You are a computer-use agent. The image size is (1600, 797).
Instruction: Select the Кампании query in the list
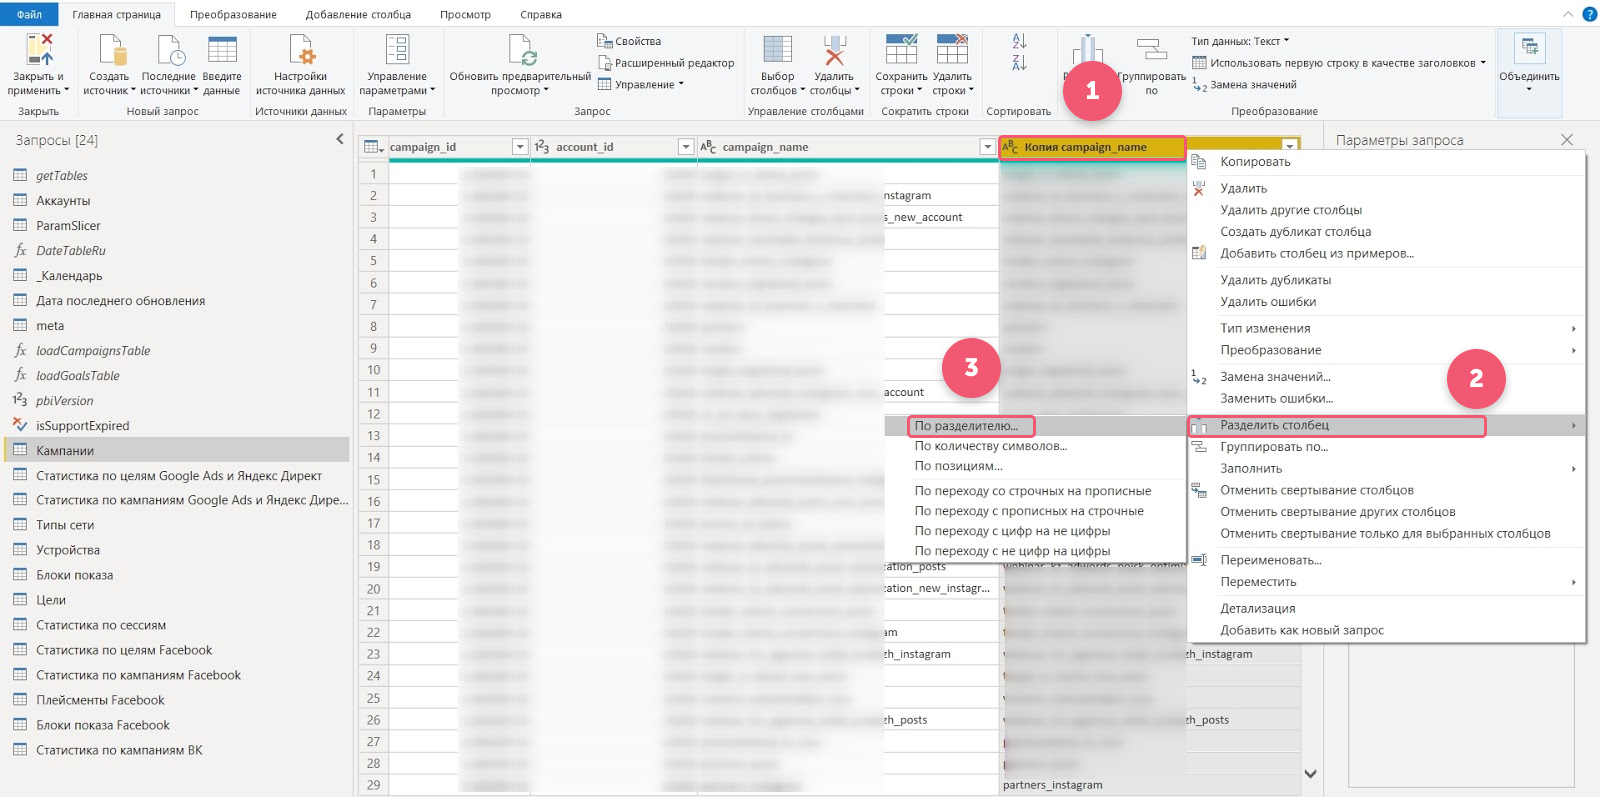pos(65,451)
